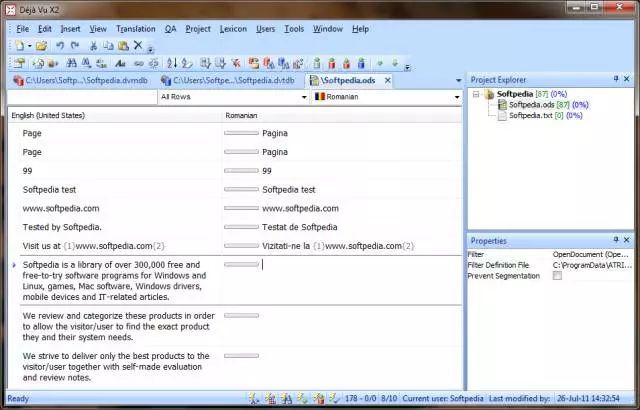Open the Romanian language dropdown
The height and width of the screenshot is (410, 640).
457,97
